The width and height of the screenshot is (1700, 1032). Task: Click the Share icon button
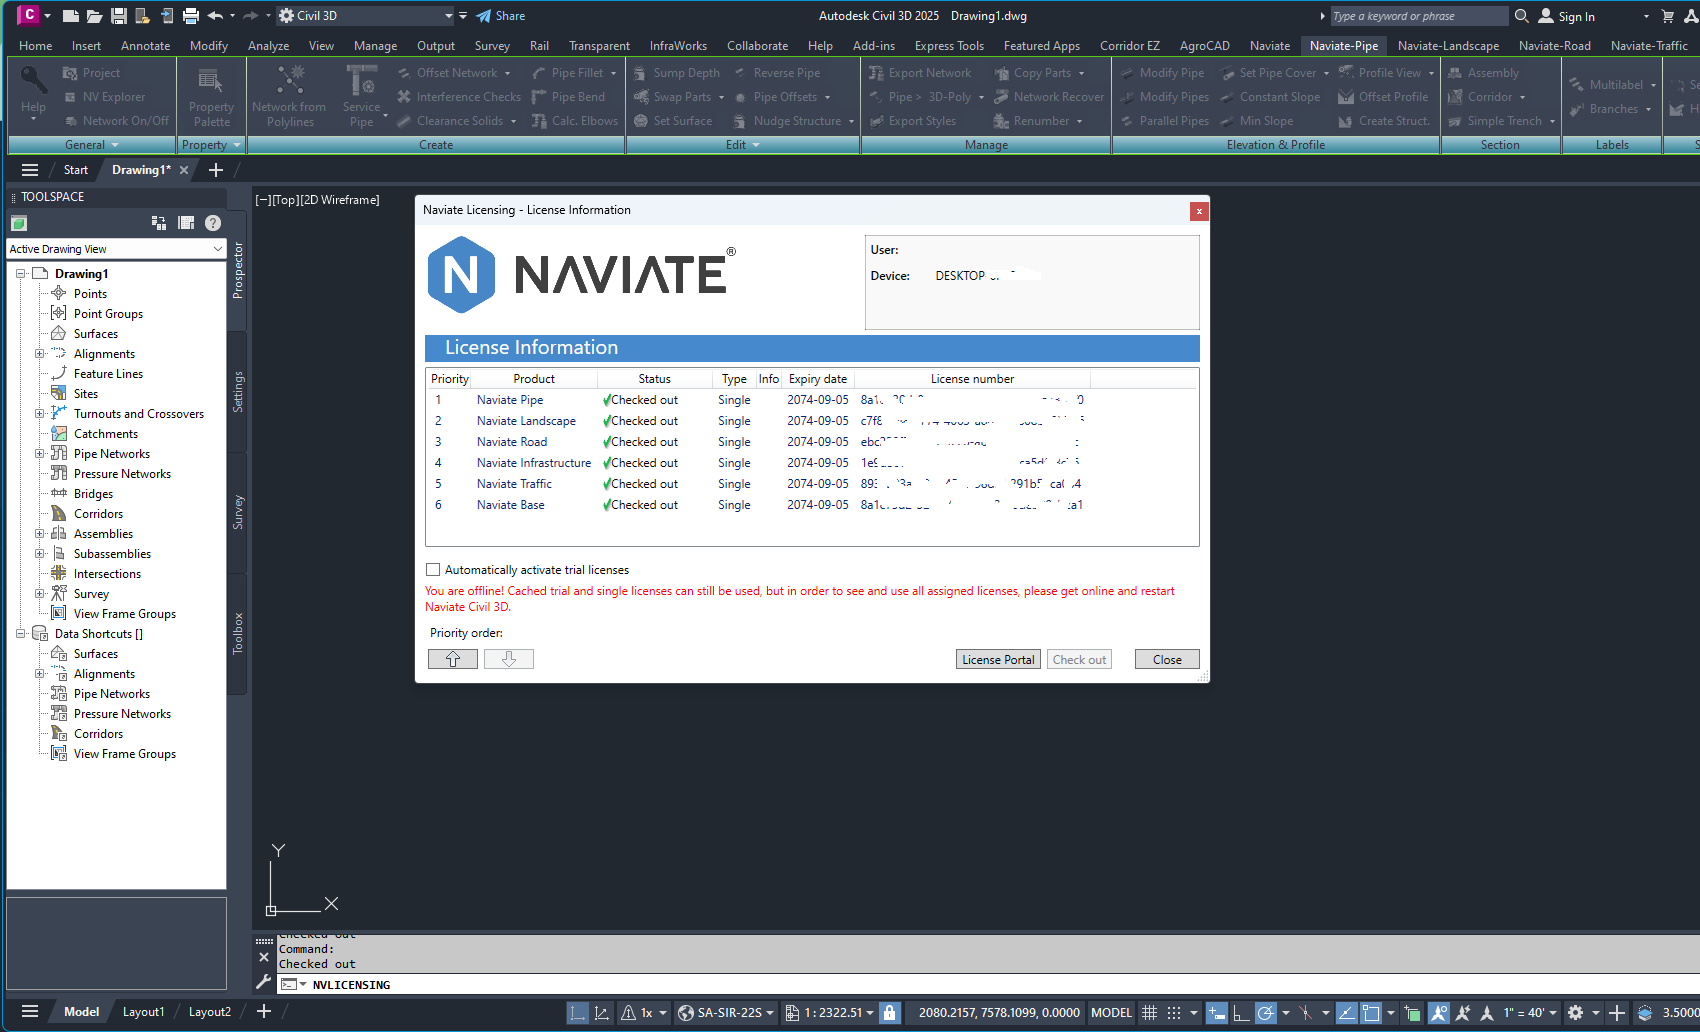click(x=500, y=16)
